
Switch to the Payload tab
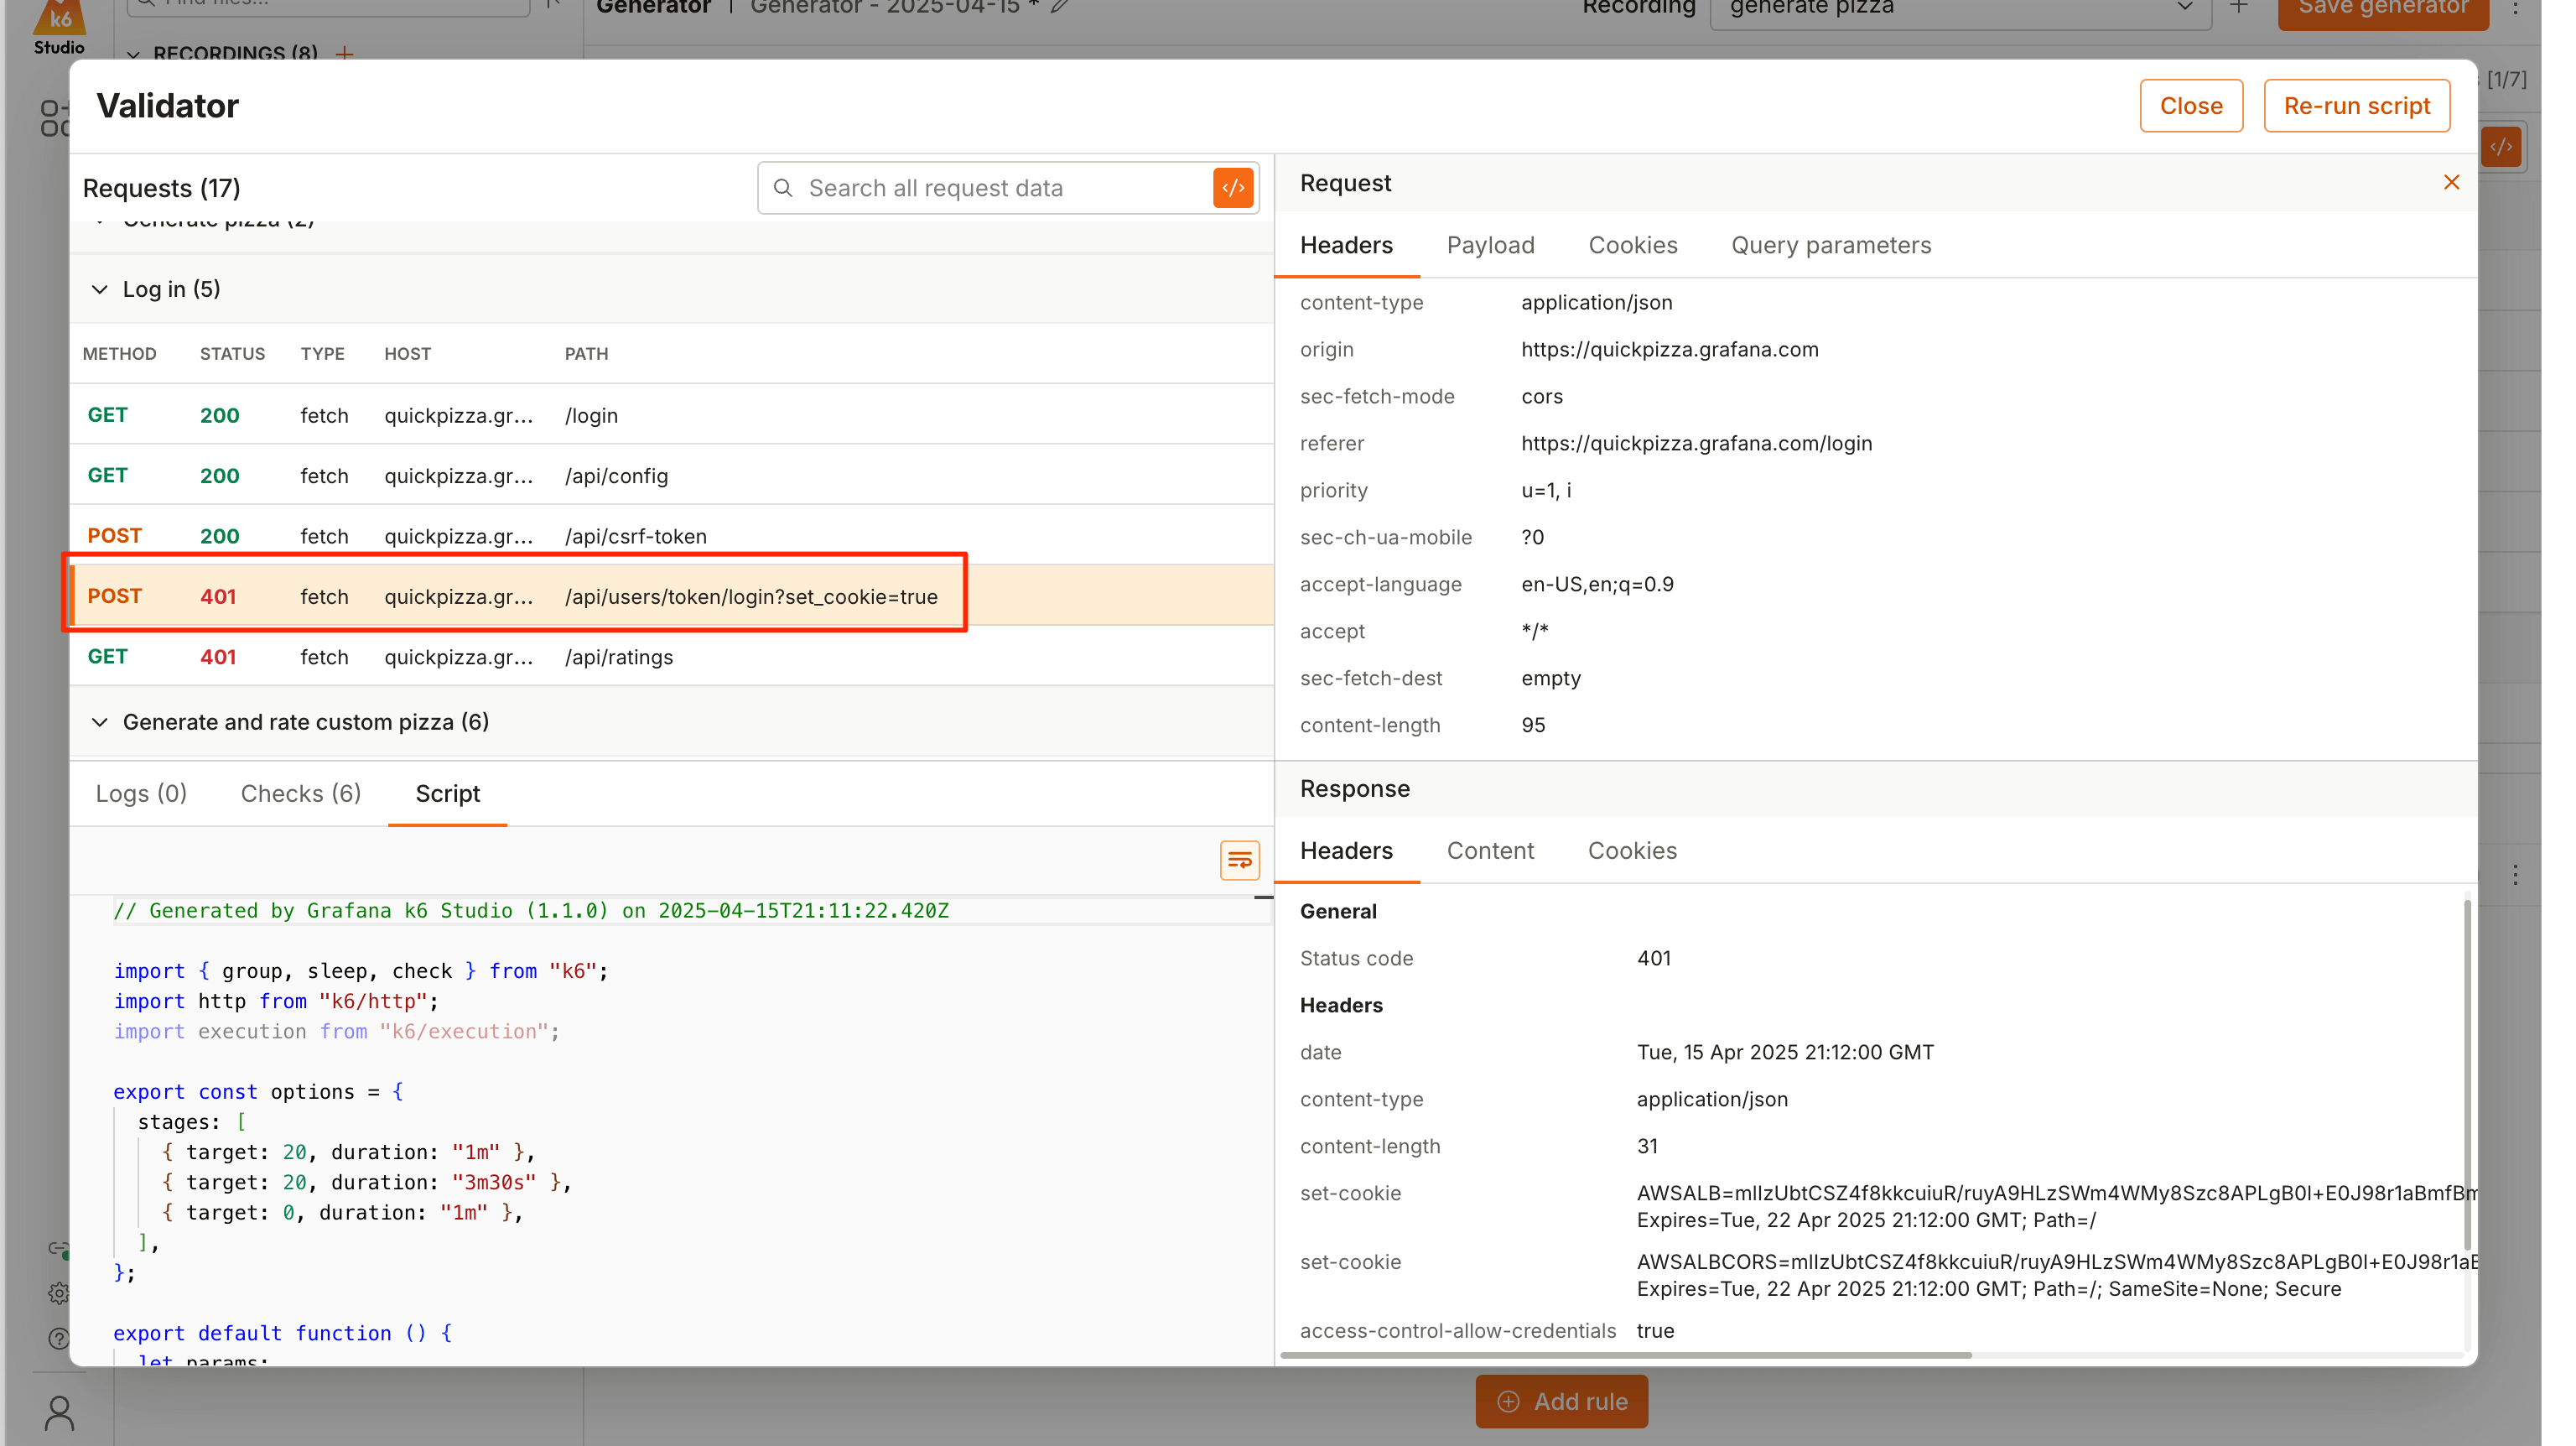point(1490,245)
